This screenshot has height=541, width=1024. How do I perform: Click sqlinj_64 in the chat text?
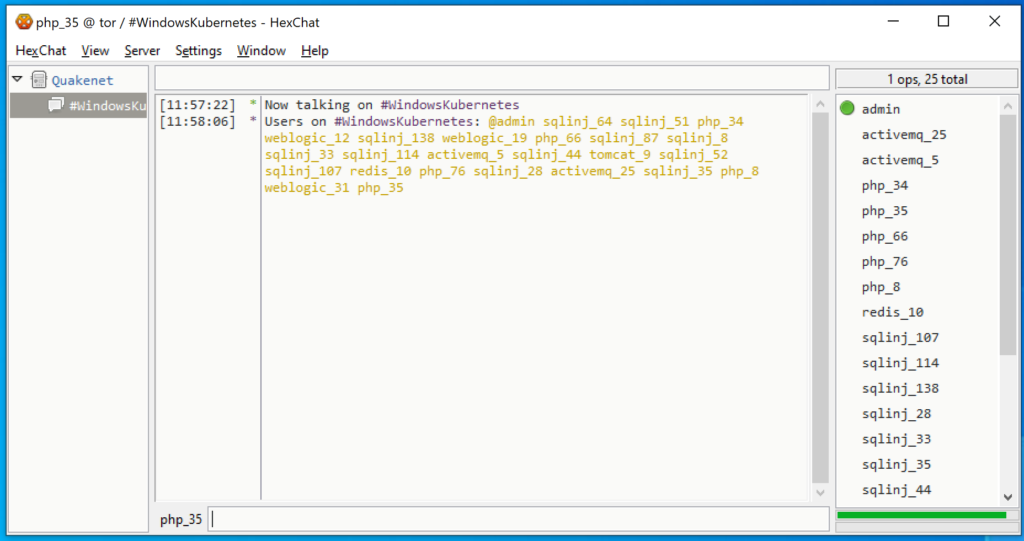(577, 122)
